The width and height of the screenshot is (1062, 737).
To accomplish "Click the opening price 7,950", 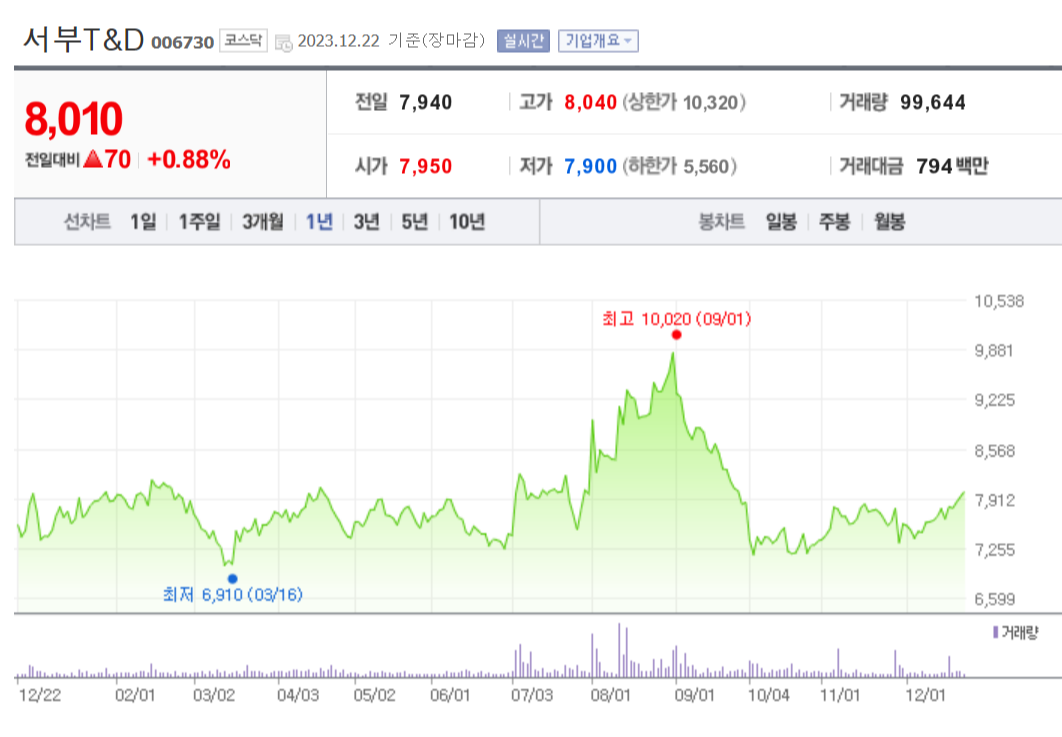I will 425,166.
